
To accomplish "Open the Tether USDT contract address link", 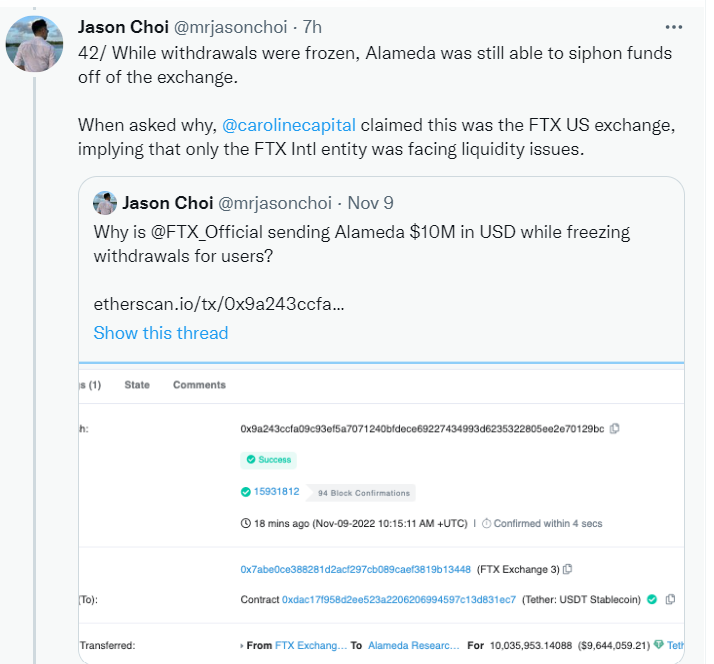I will pyautogui.click(x=399, y=599).
